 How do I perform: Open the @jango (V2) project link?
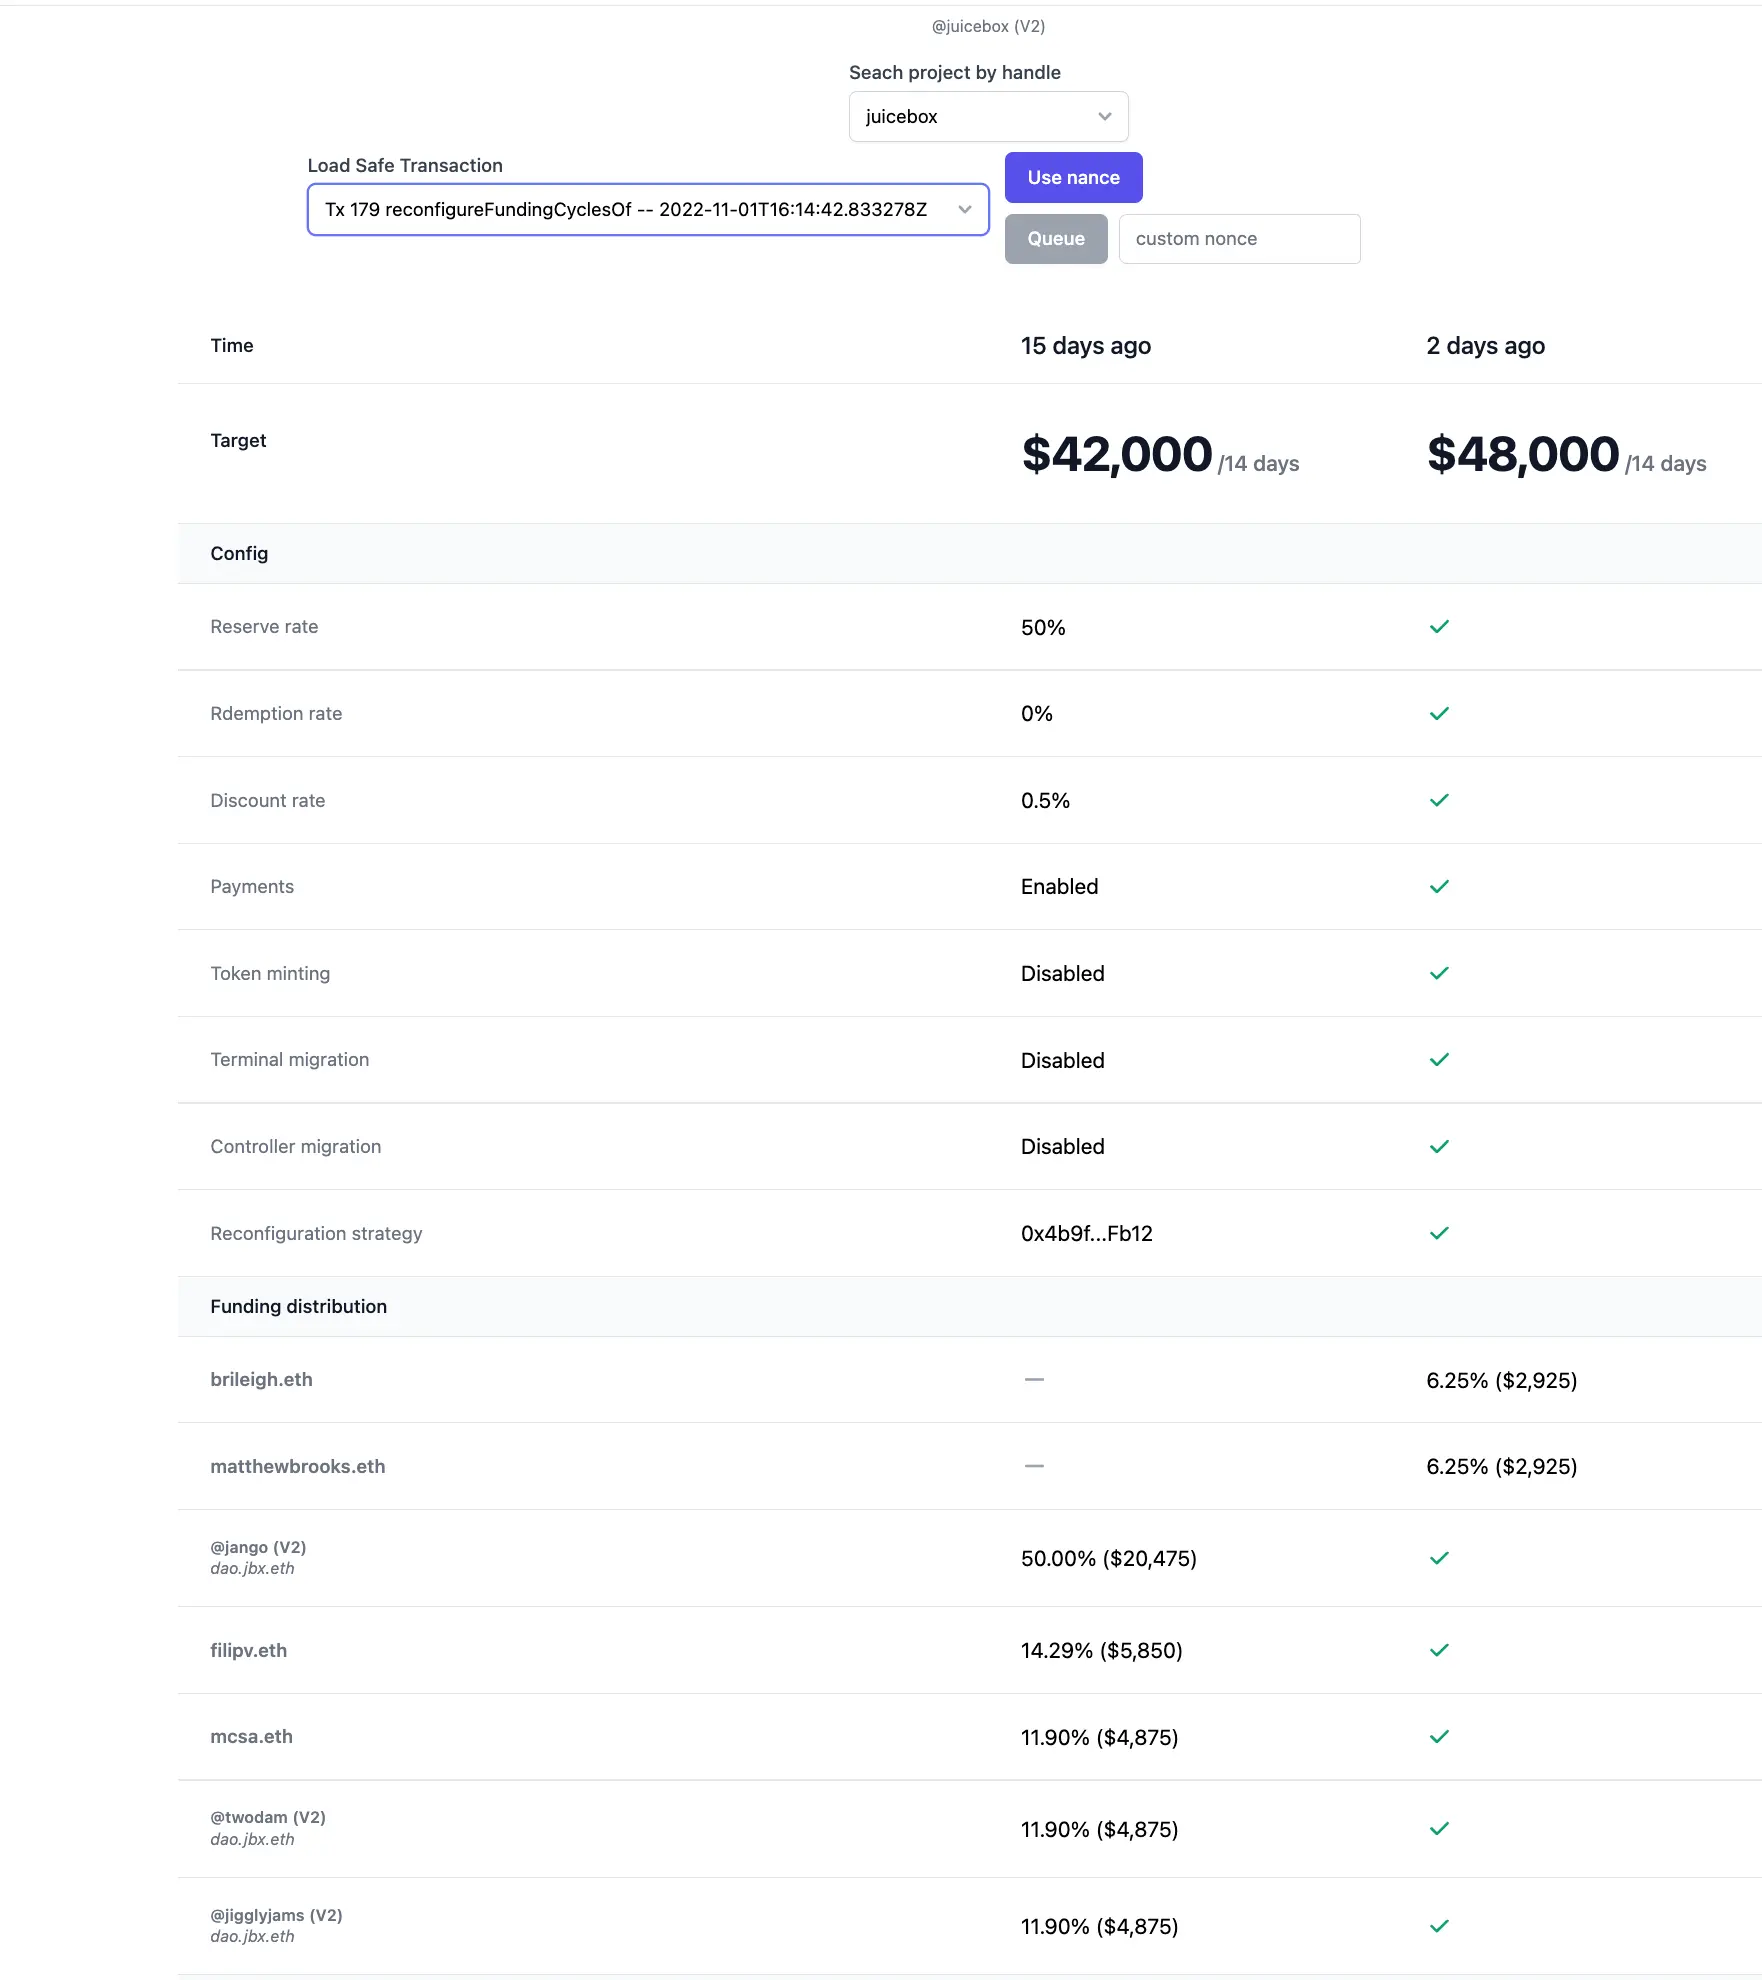[x=258, y=1547]
